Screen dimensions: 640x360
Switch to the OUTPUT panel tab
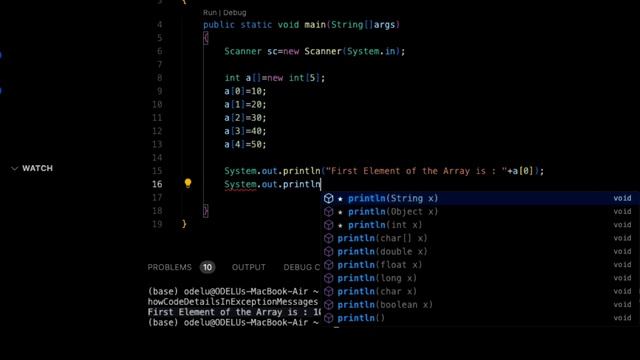tap(249, 267)
